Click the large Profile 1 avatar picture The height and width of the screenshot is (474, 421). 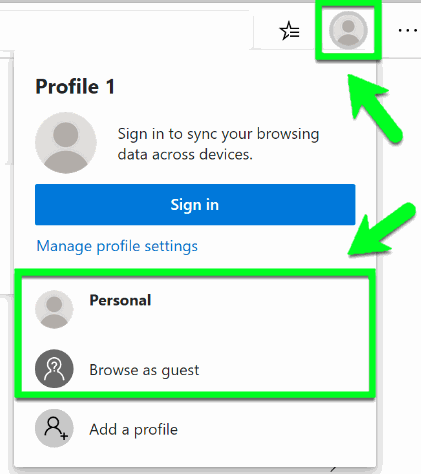click(66, 143)
